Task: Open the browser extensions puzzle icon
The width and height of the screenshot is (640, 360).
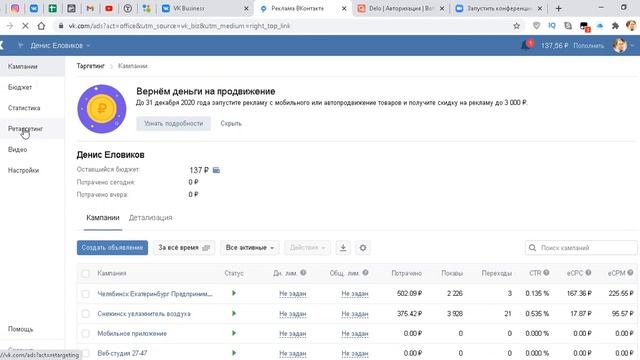Action: click(x=615, y=26)
